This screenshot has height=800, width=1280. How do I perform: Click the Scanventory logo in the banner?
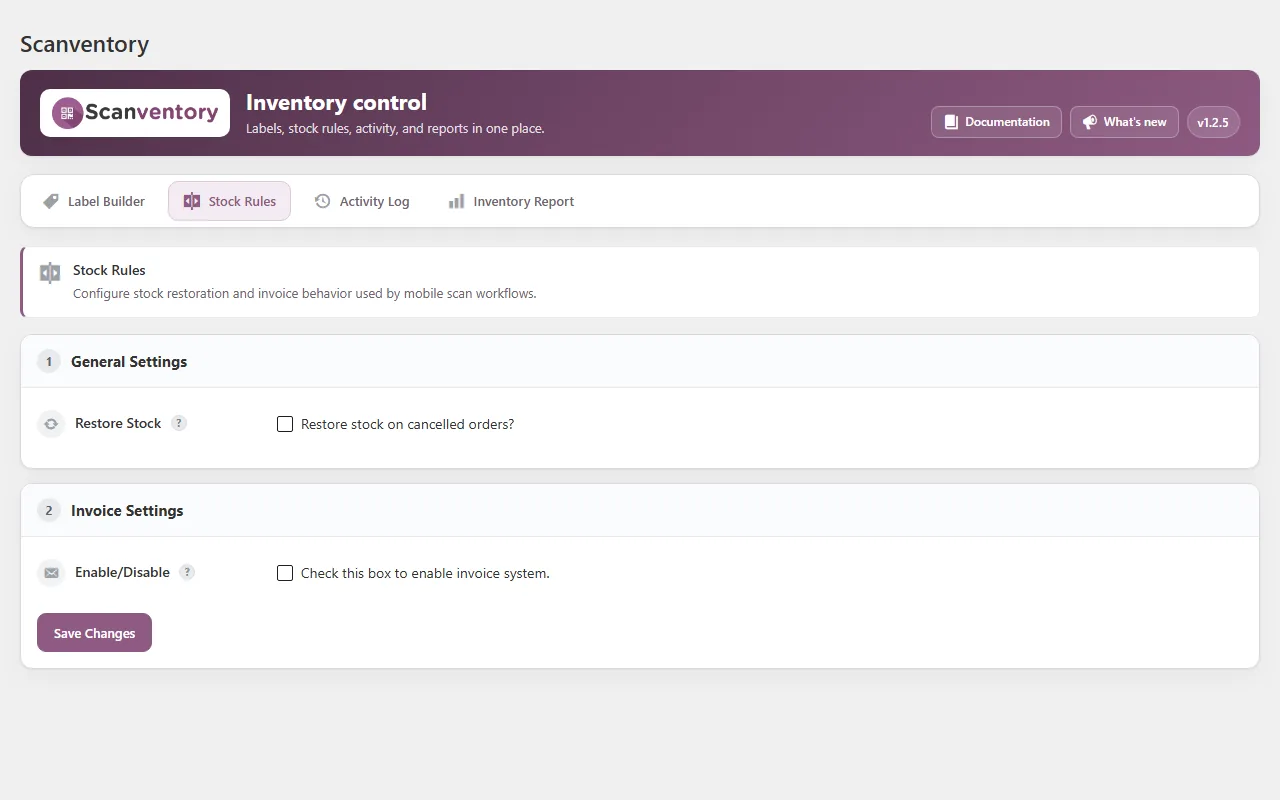tap(135, 113)
